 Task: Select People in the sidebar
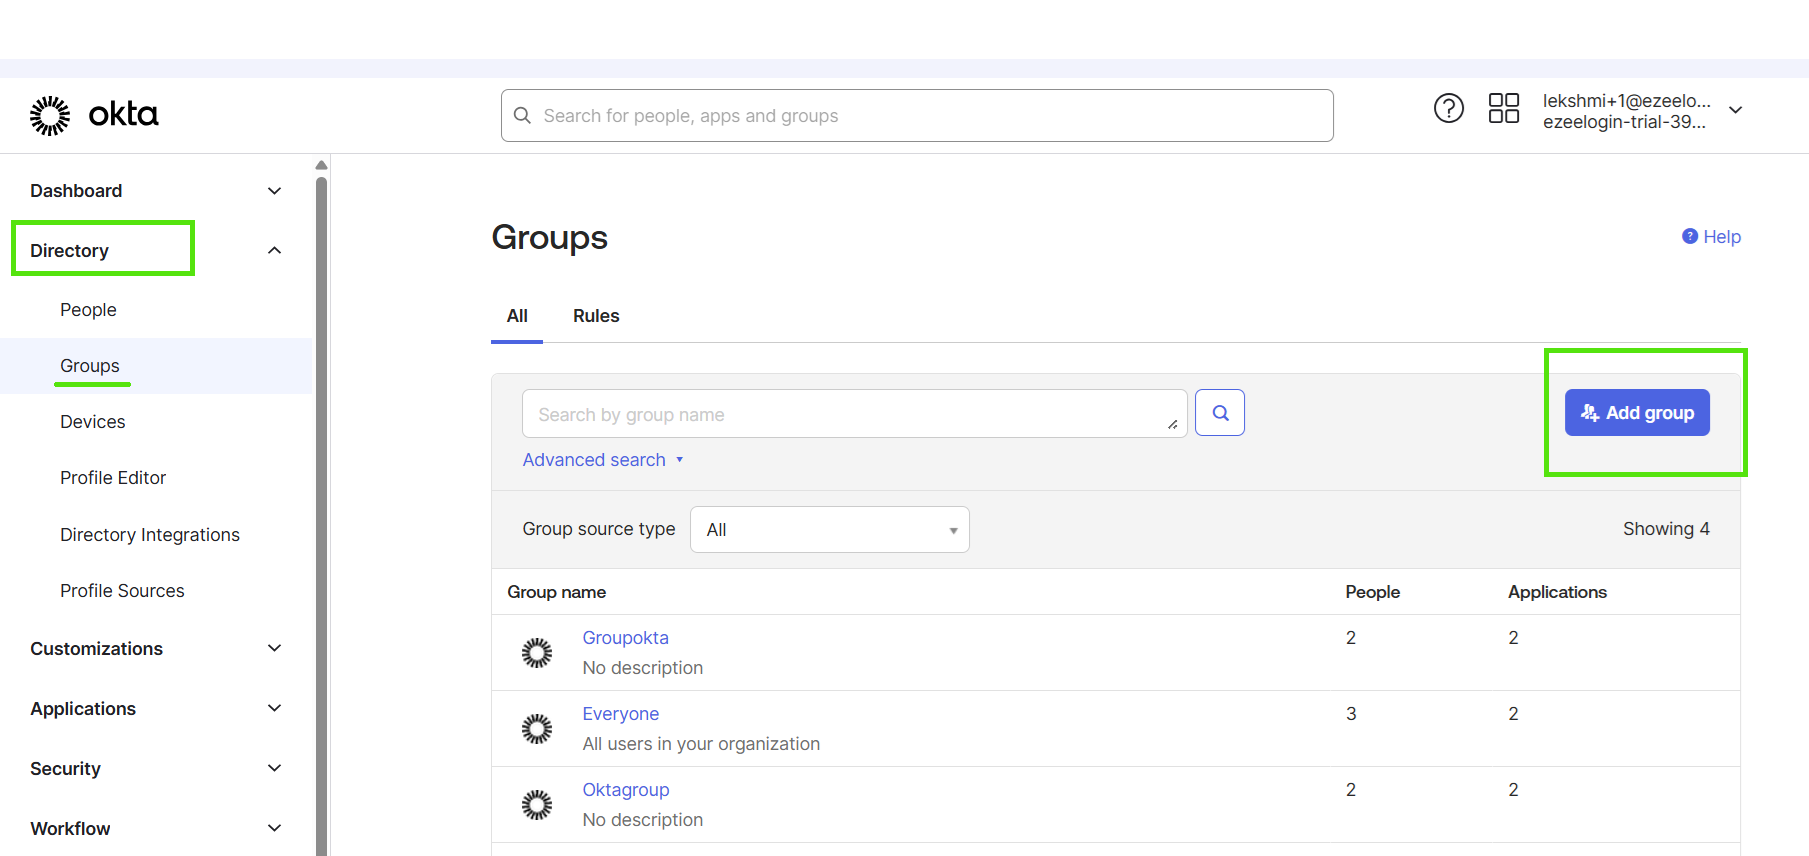[88, 310]
